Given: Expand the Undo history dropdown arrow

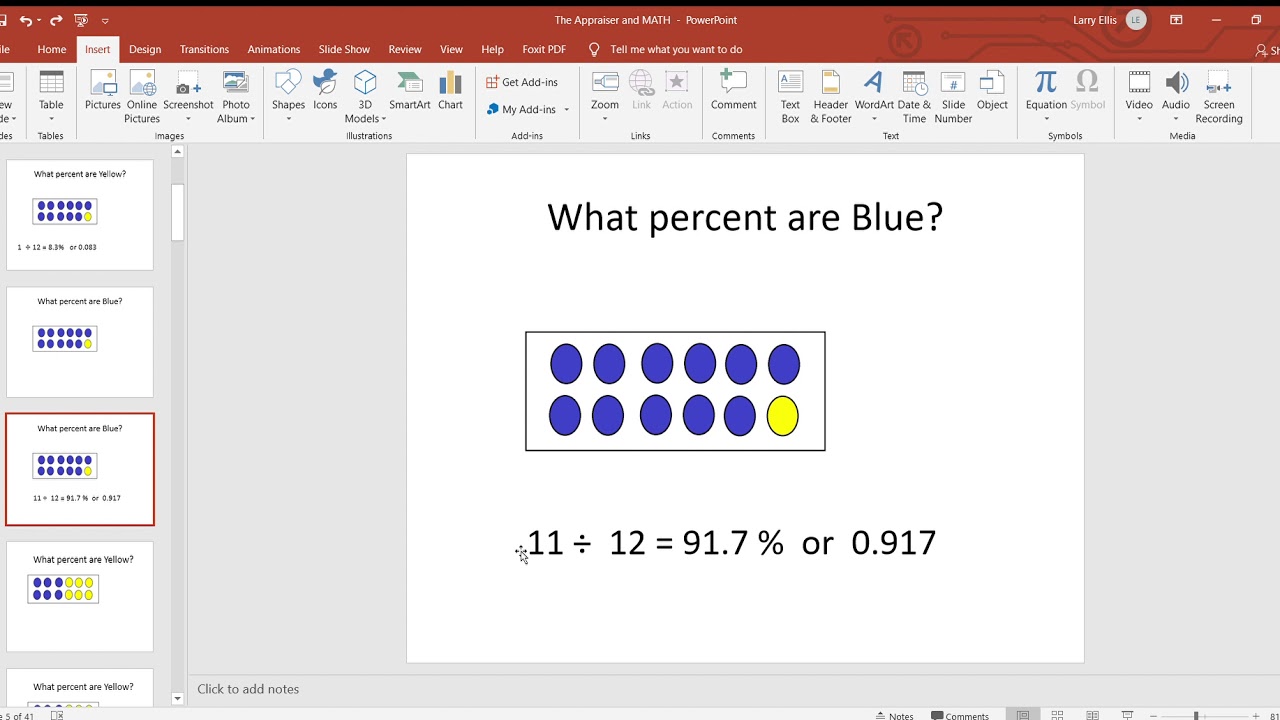Looking at the screenshot, I should tap(39, 20).
